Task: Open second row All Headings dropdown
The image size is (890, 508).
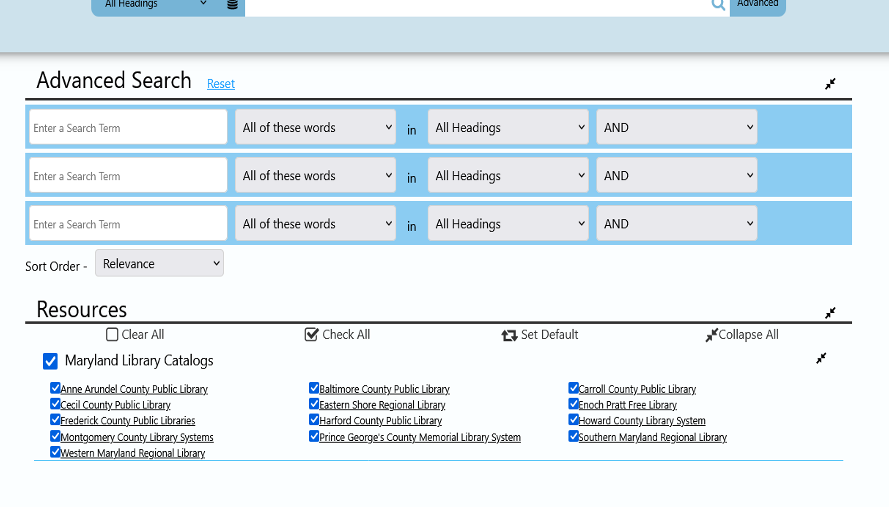Action: [x=508, y=175]
